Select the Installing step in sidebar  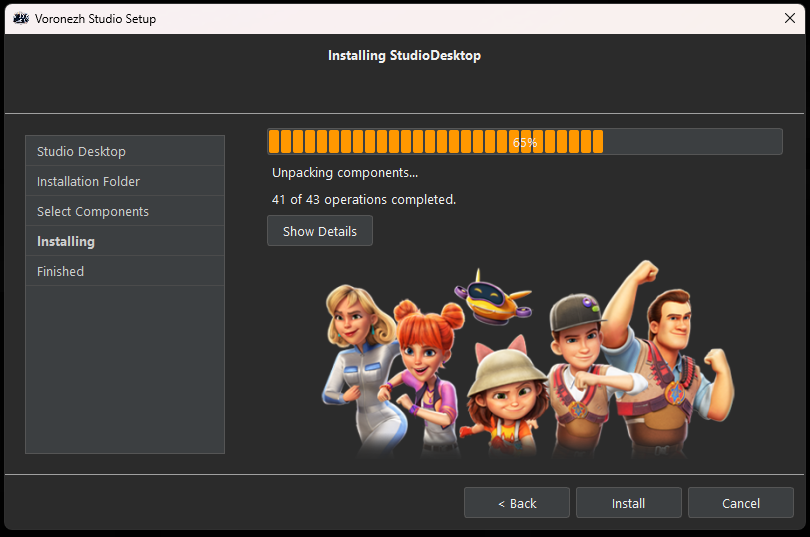(x=124, y=241)
